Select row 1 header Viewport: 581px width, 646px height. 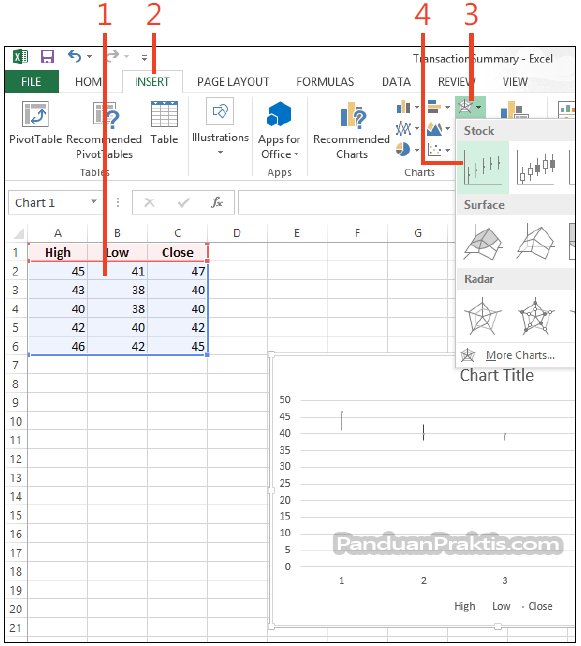click(x=16, y=253)
